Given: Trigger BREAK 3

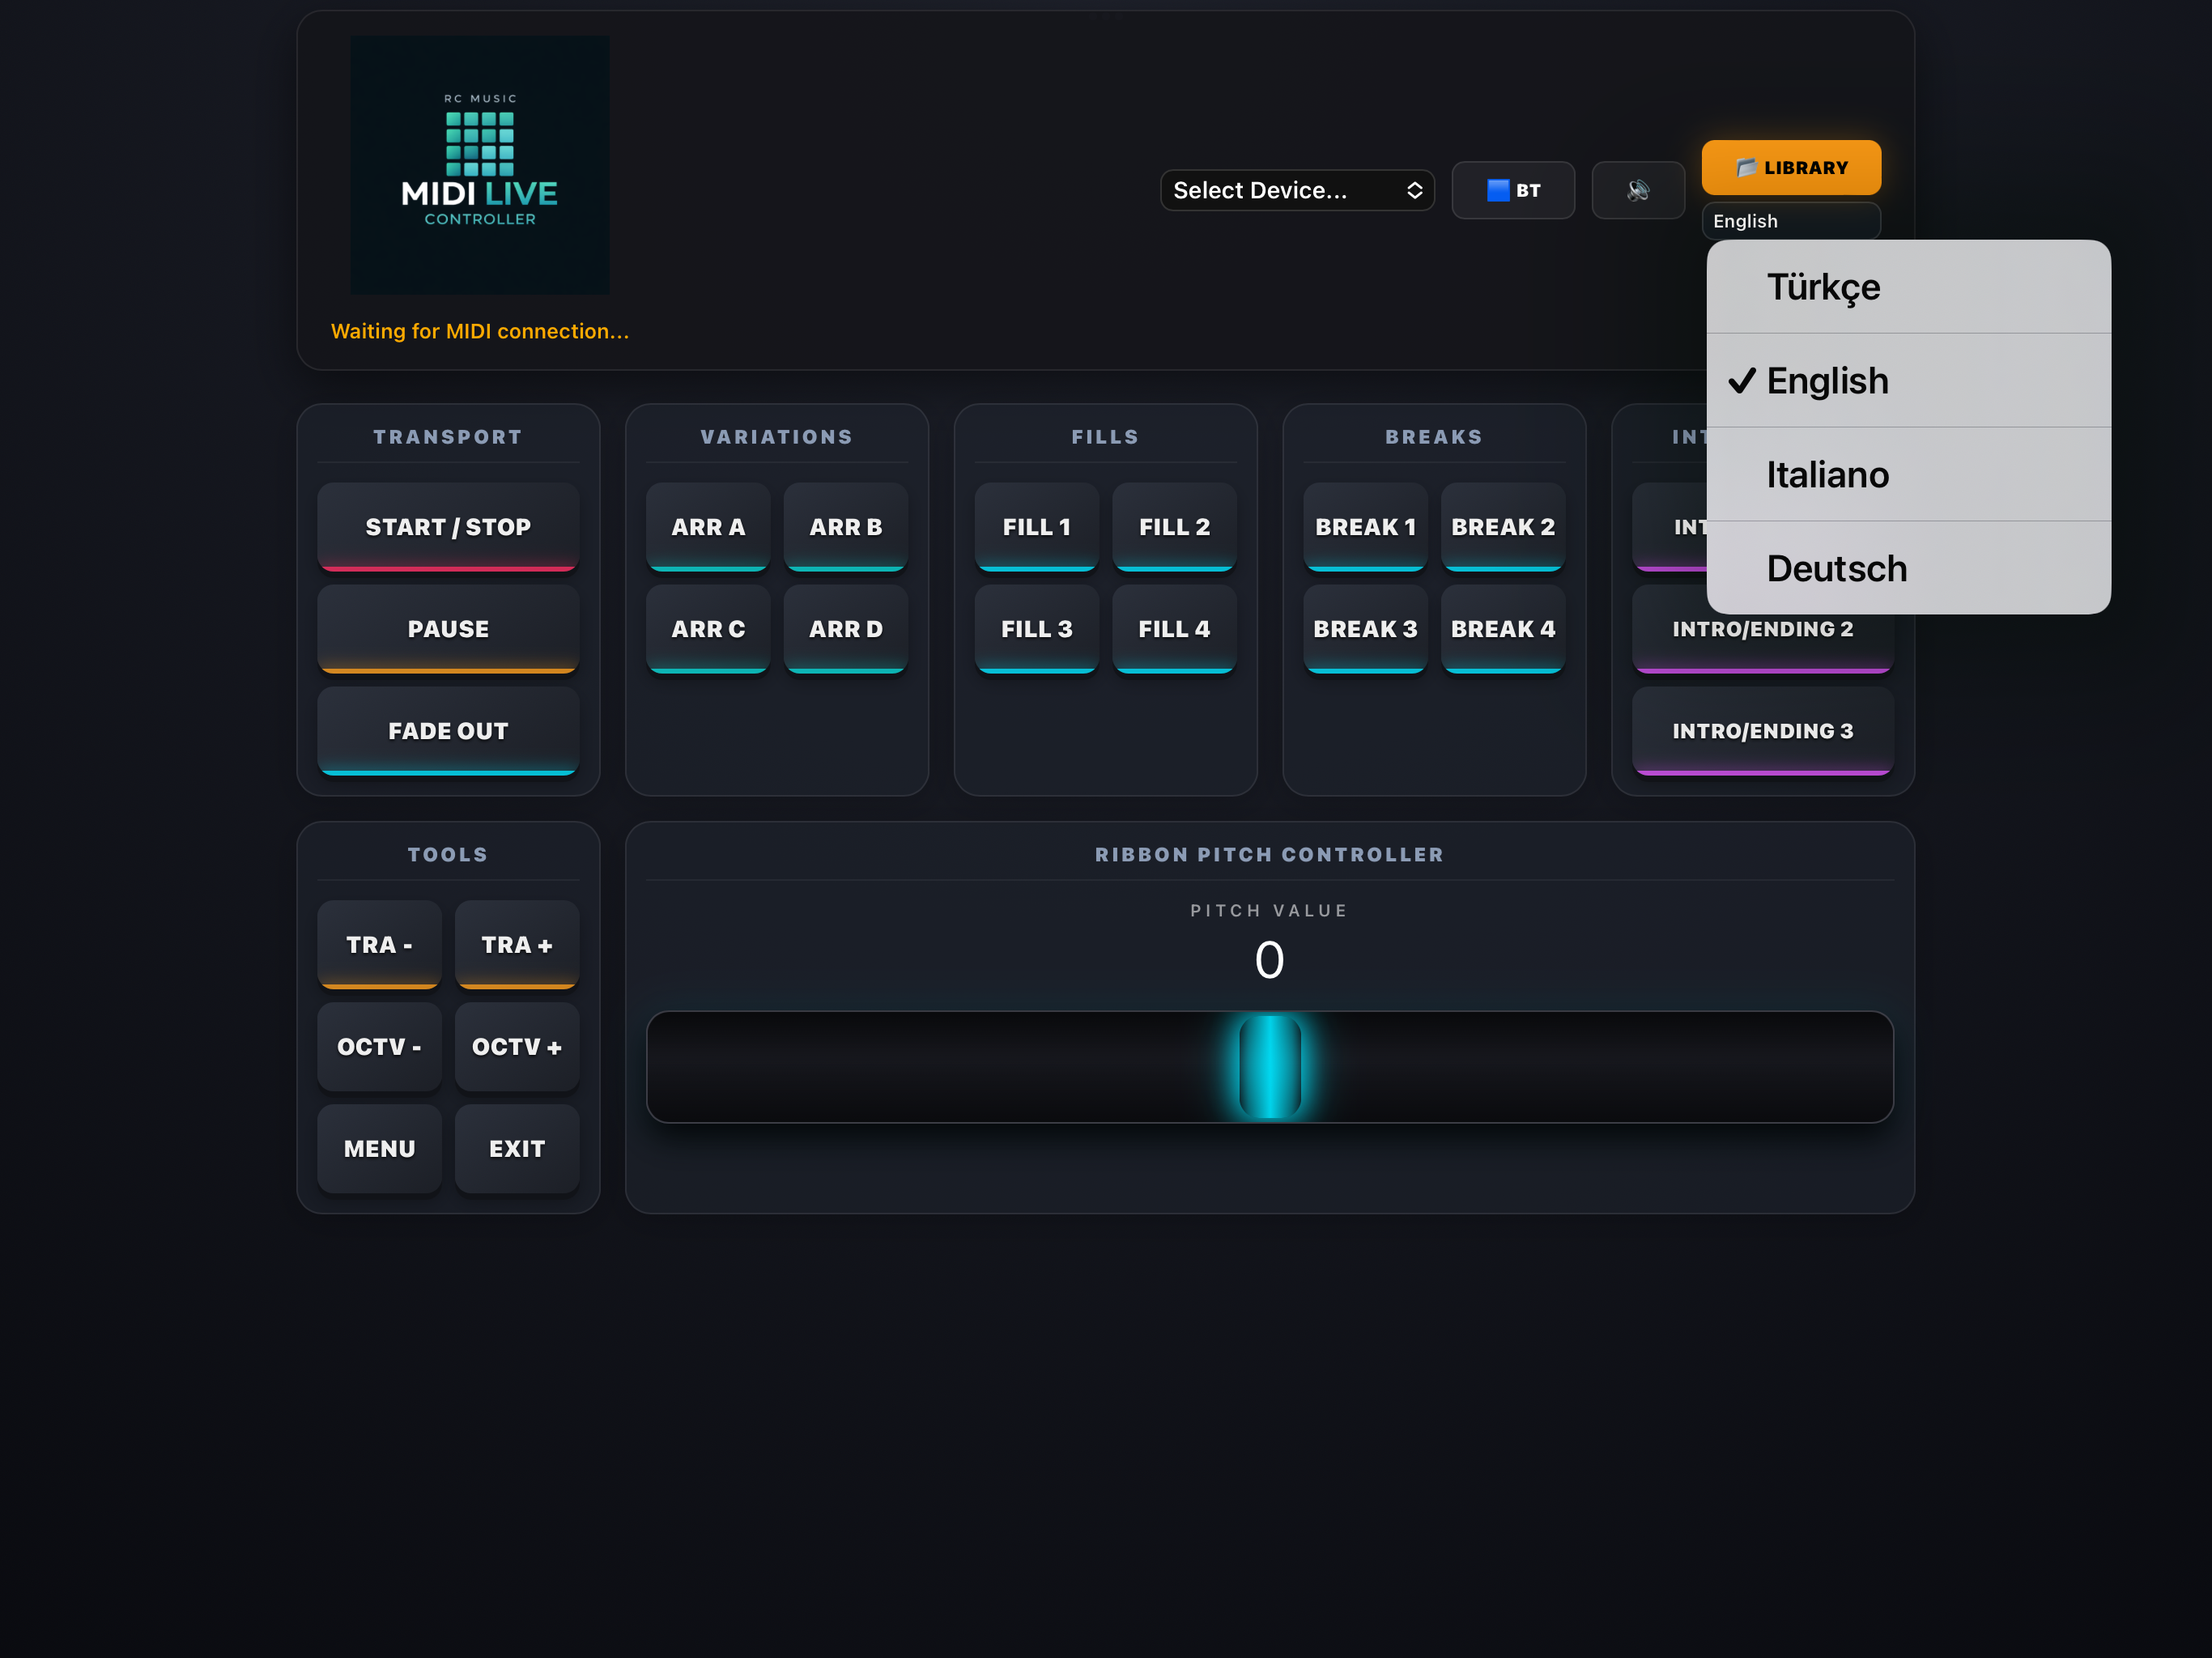Looking at the screenshot, I should click(x=1365, y=629).
